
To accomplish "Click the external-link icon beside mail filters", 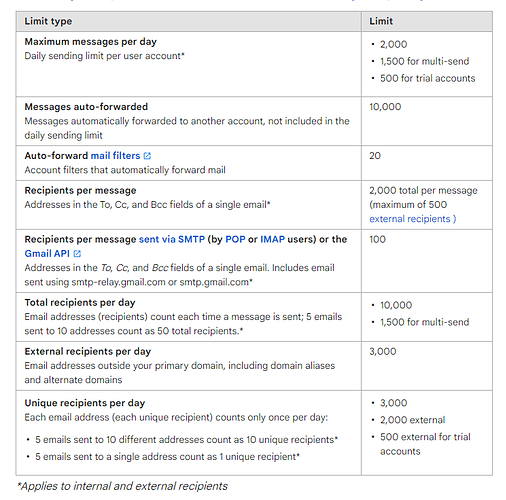I will click(x=147, y=156).
